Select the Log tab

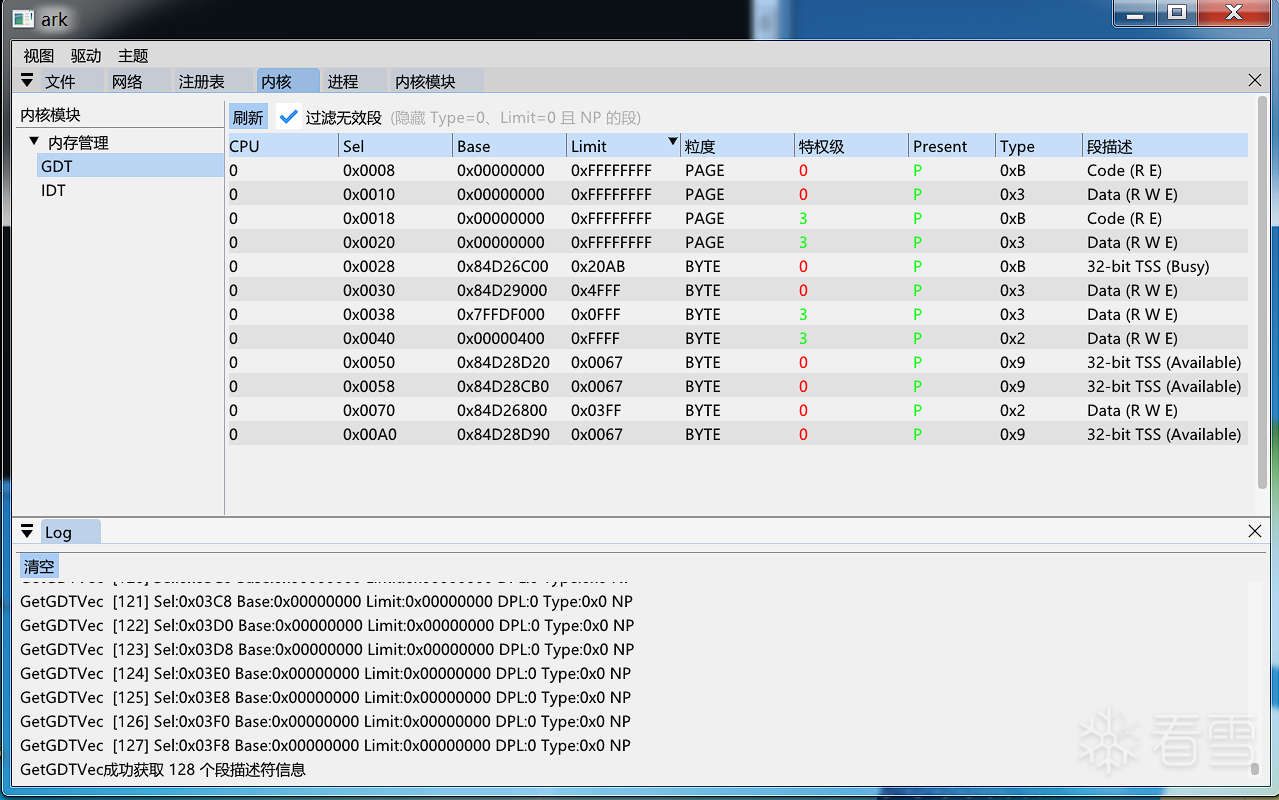(x=70, y=532)
